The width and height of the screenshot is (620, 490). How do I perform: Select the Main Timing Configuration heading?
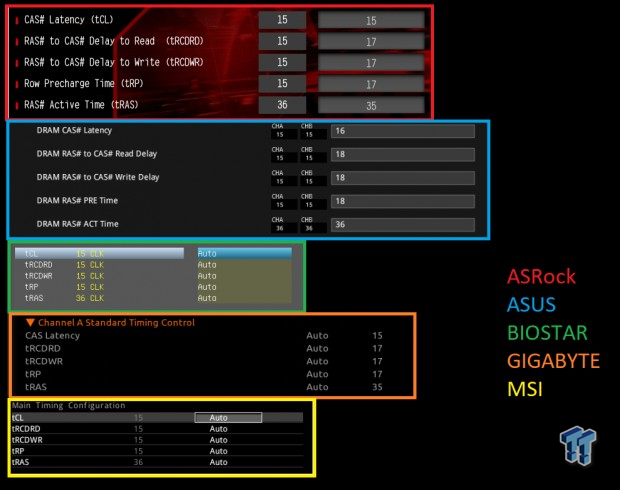(x=68, y=405)
